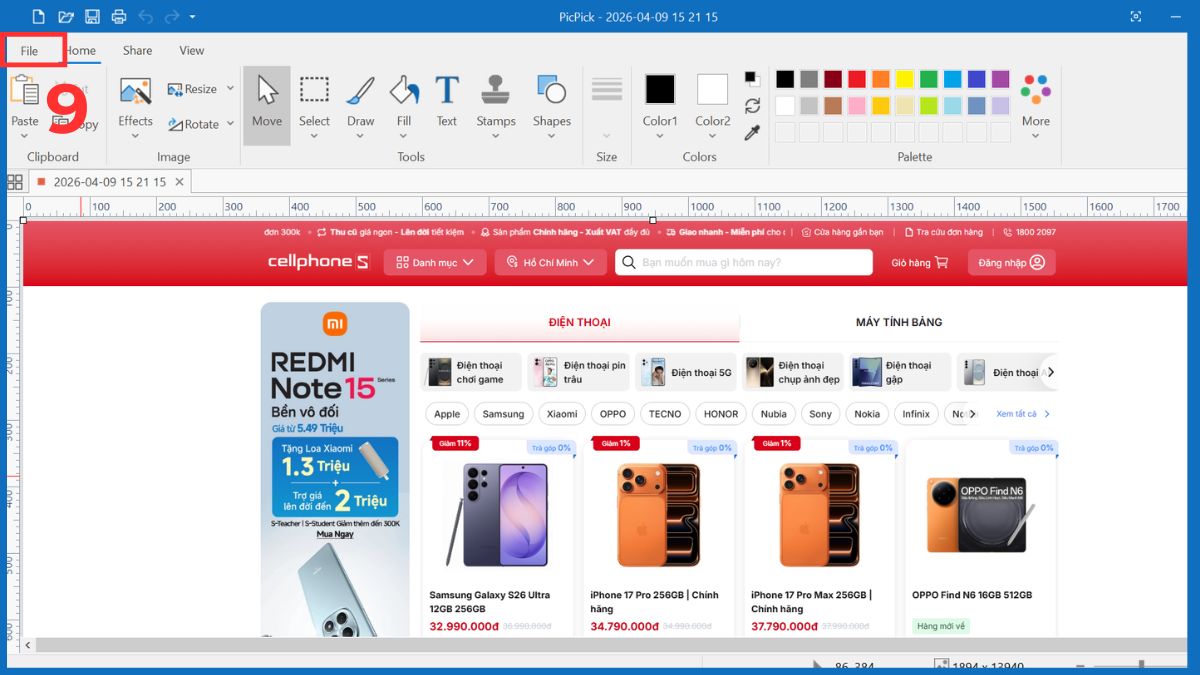Expand the Shapes dropdown arrow
The image size is (1200, 675).
552,137
